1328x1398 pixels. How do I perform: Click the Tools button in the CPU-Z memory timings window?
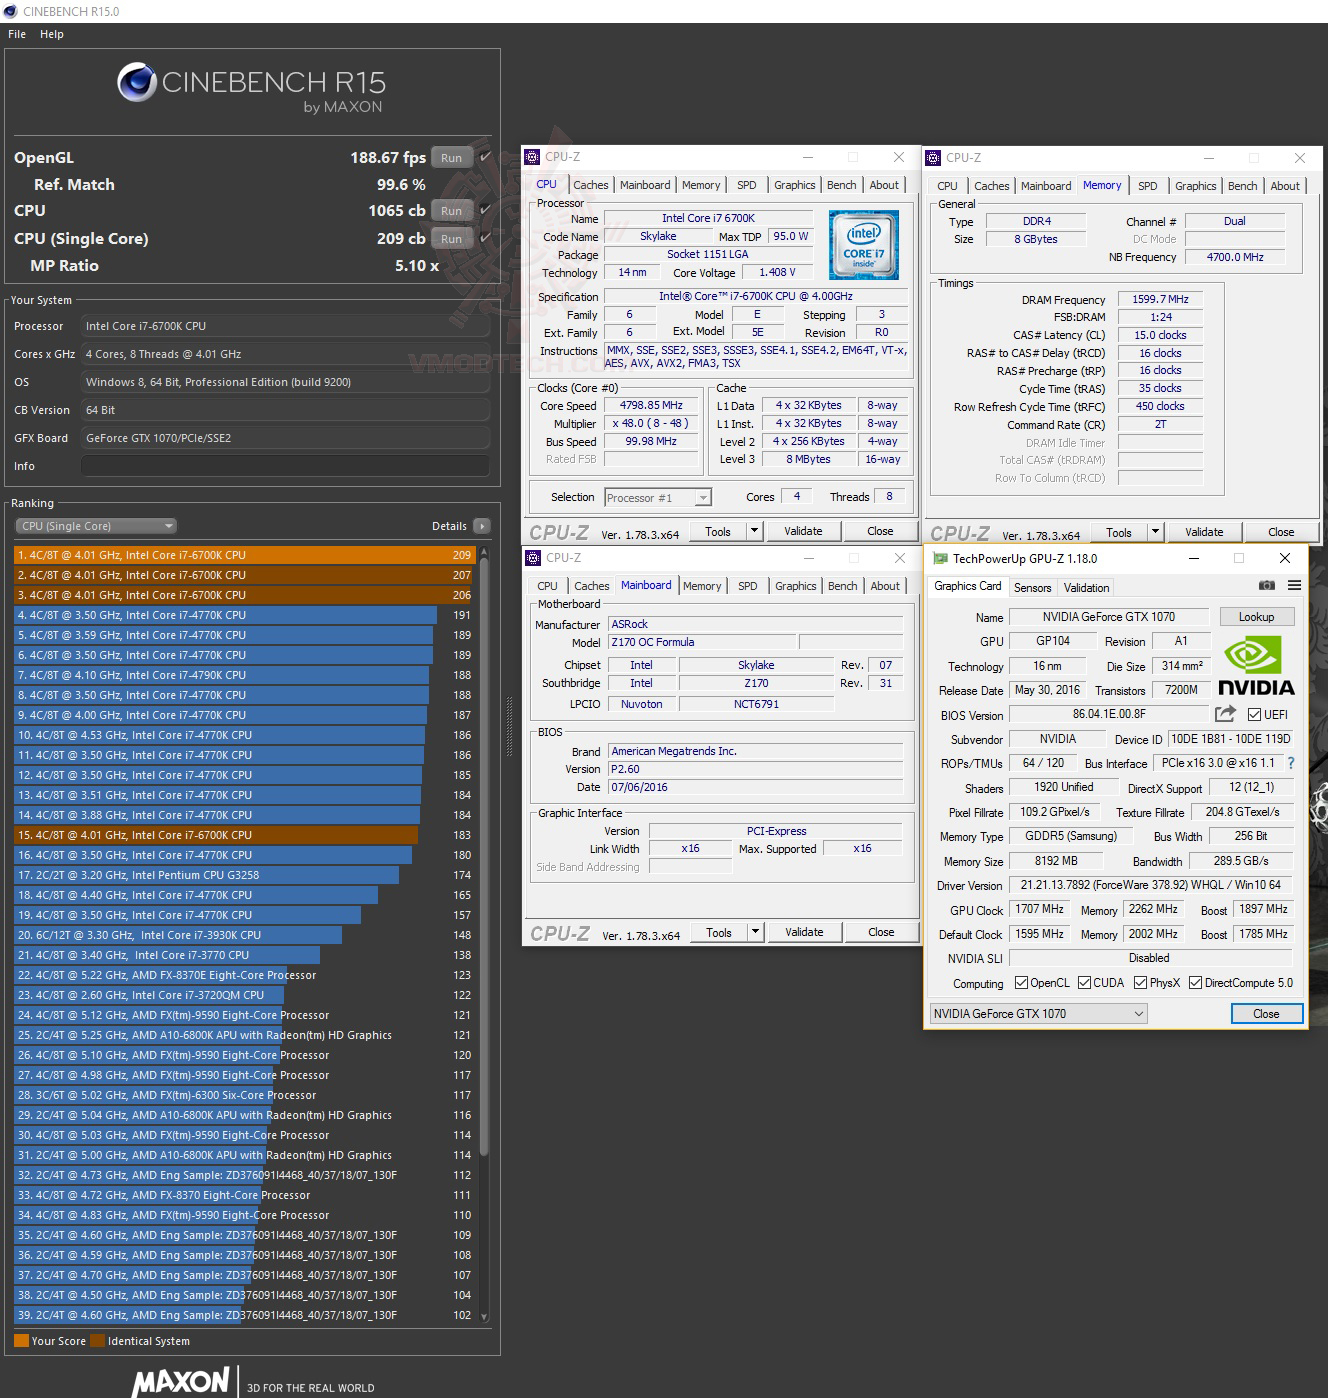1119,532
